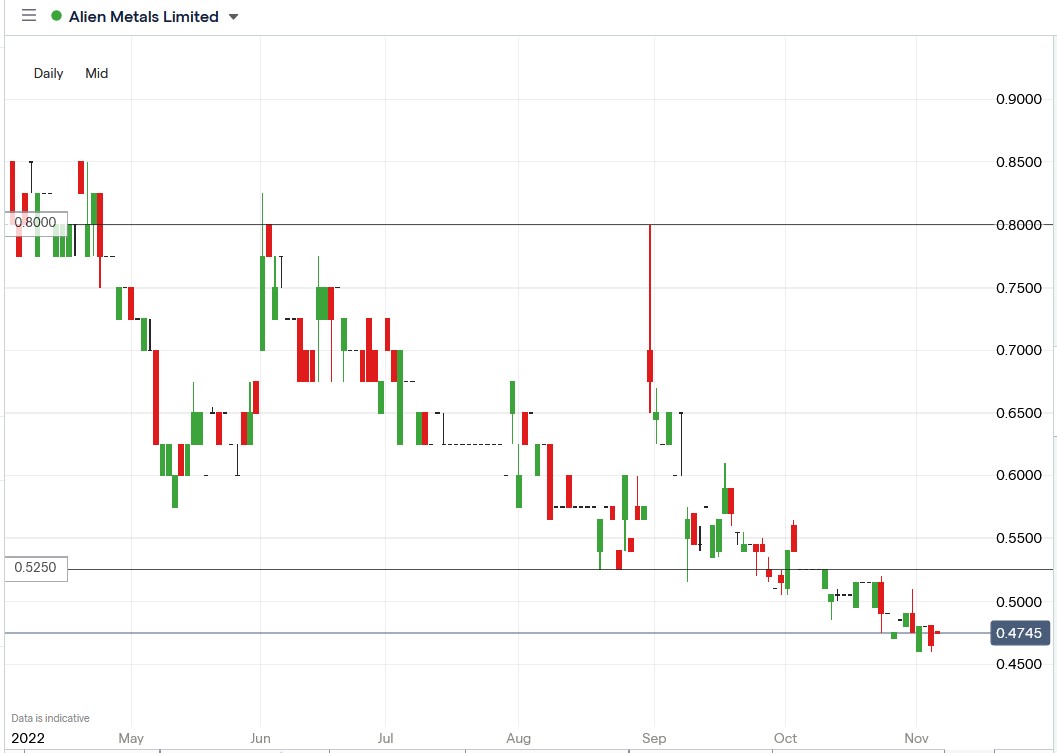Screen dimensions: 1057x753
Task: Click the May label on time axis
Action: tap(131, 738)
